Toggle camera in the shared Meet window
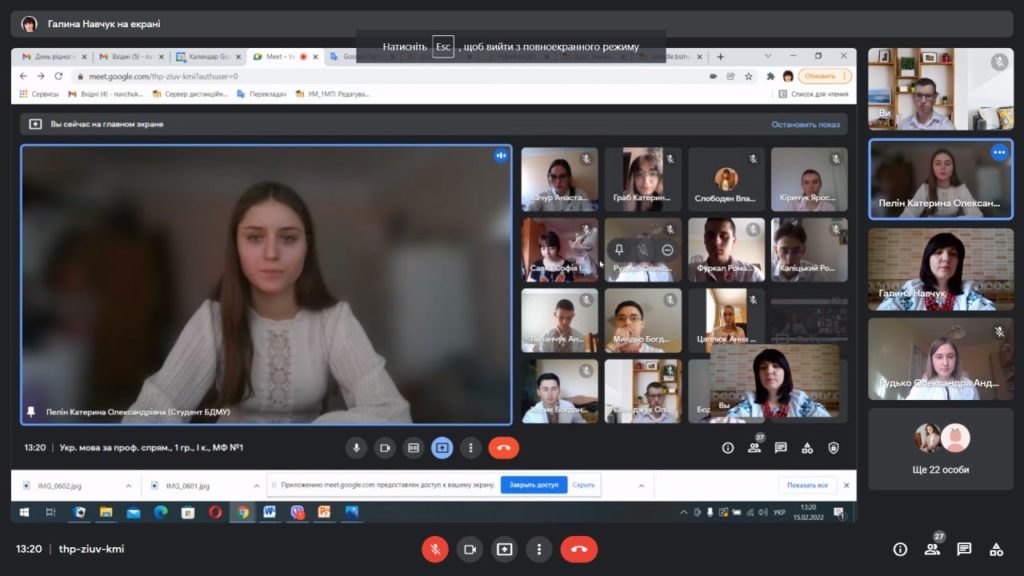 [x=385, y=448]
